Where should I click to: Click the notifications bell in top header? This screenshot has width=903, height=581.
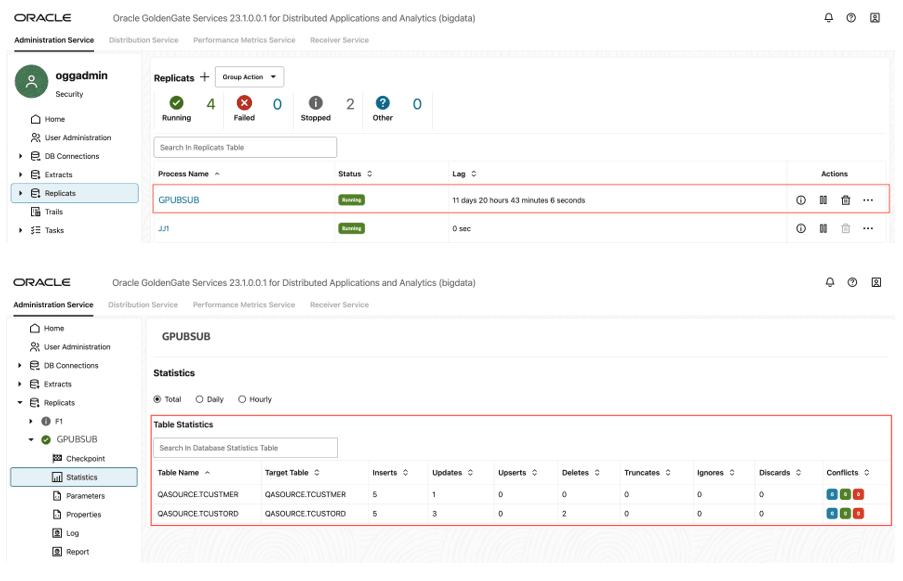coord(828,18)
